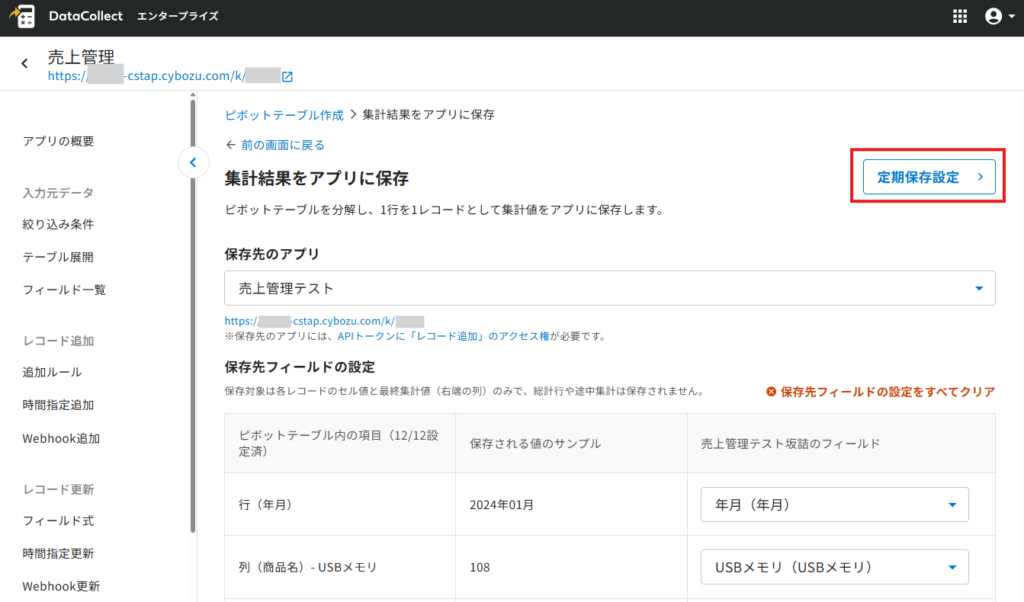Return via 前の画面に戻る link
The height and width of the screenshot is (602, 1024).
282,145
